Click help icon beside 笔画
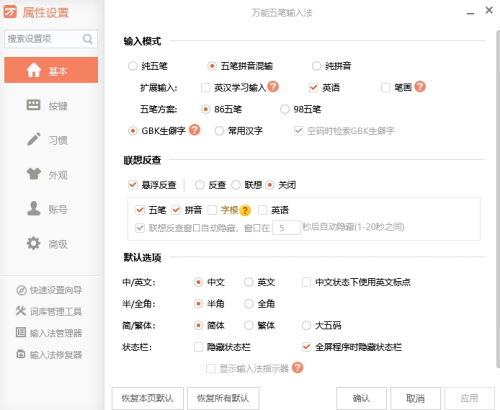Screen dimensions: 500x410 pos(420,87)
